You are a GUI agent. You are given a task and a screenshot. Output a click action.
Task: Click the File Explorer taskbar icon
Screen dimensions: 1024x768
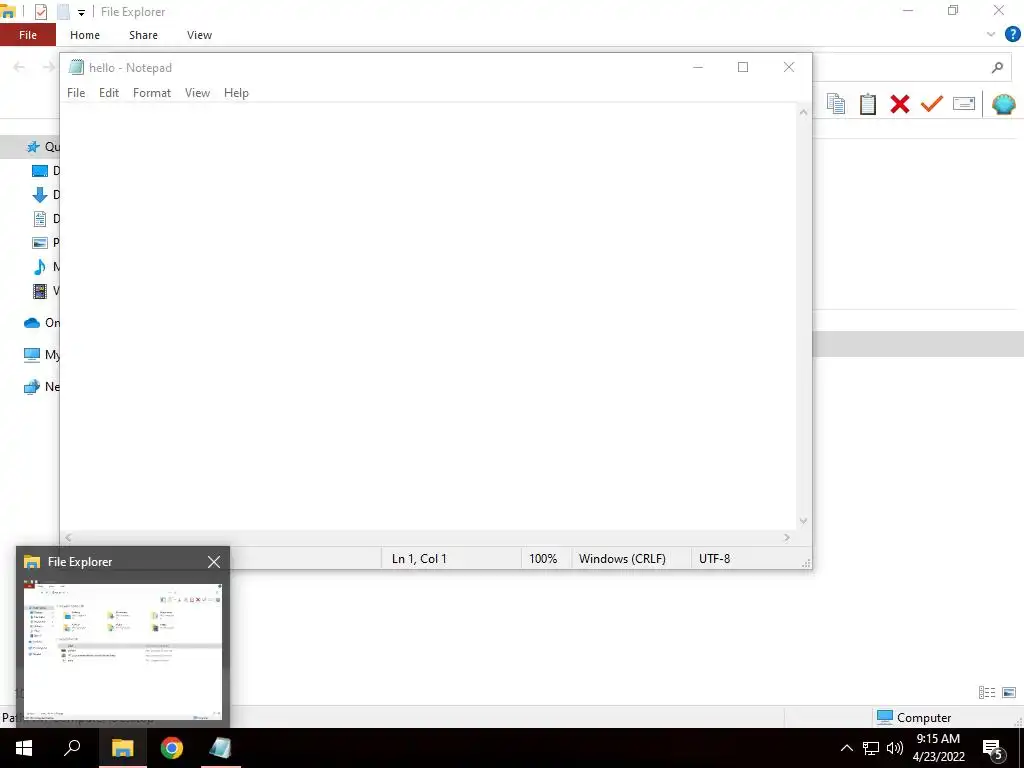[122, 748]
